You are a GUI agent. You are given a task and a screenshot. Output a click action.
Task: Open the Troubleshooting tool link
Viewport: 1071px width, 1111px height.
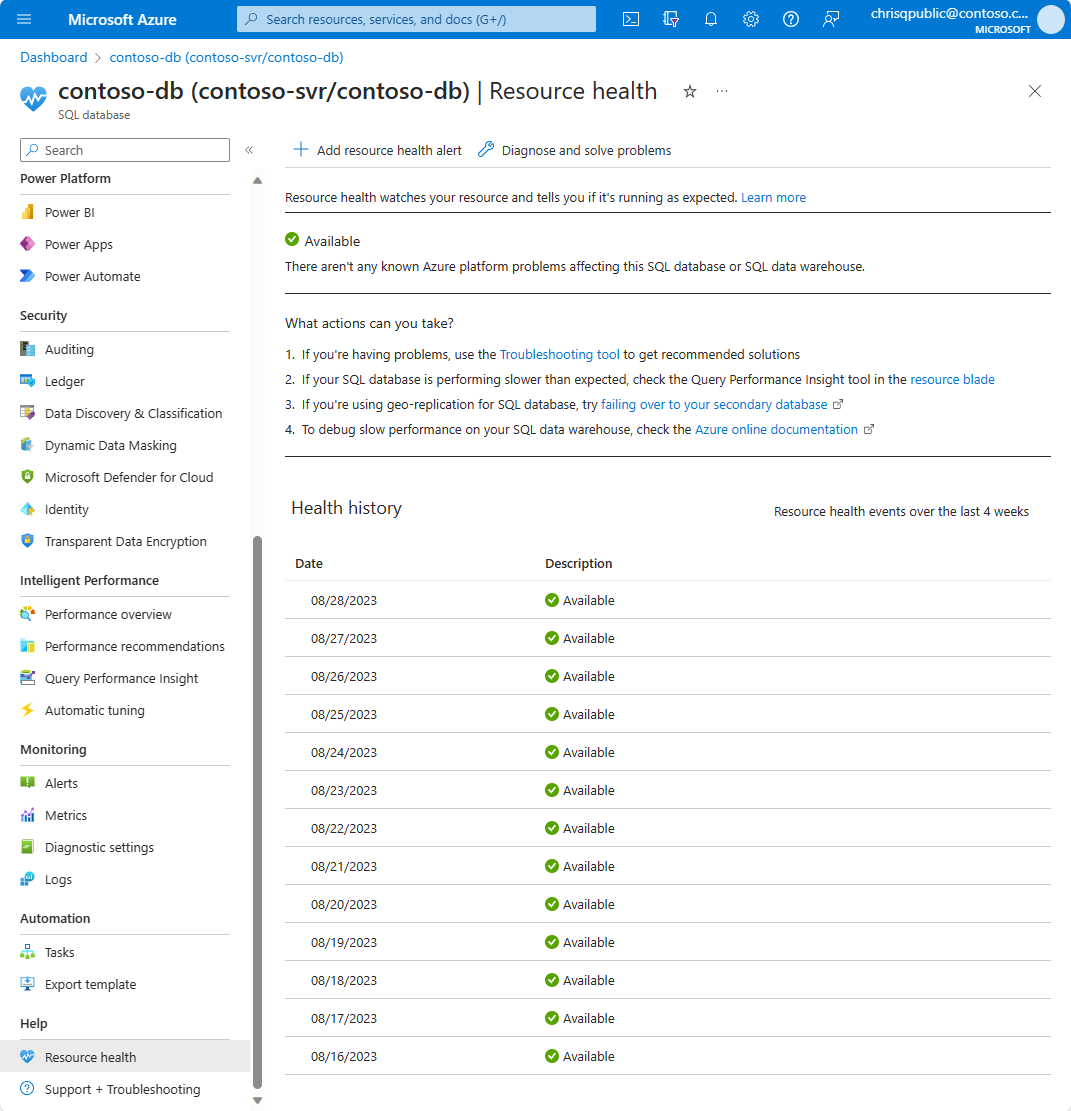pyautogui.click(x=559, y=354)
